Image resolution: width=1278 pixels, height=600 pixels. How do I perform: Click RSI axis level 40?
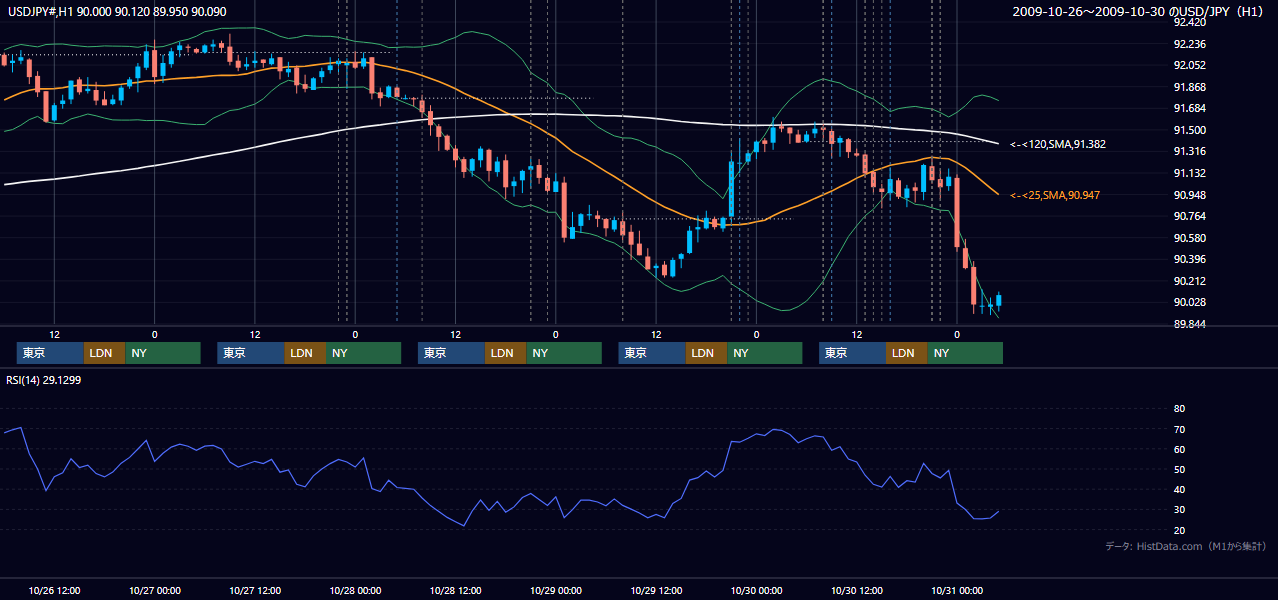(x=1179, y=489)
